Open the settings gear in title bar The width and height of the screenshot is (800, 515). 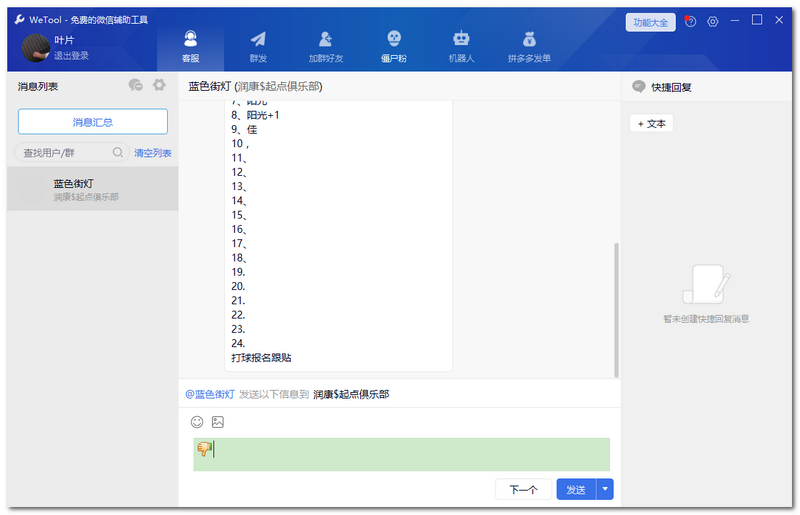coord(713,21)
